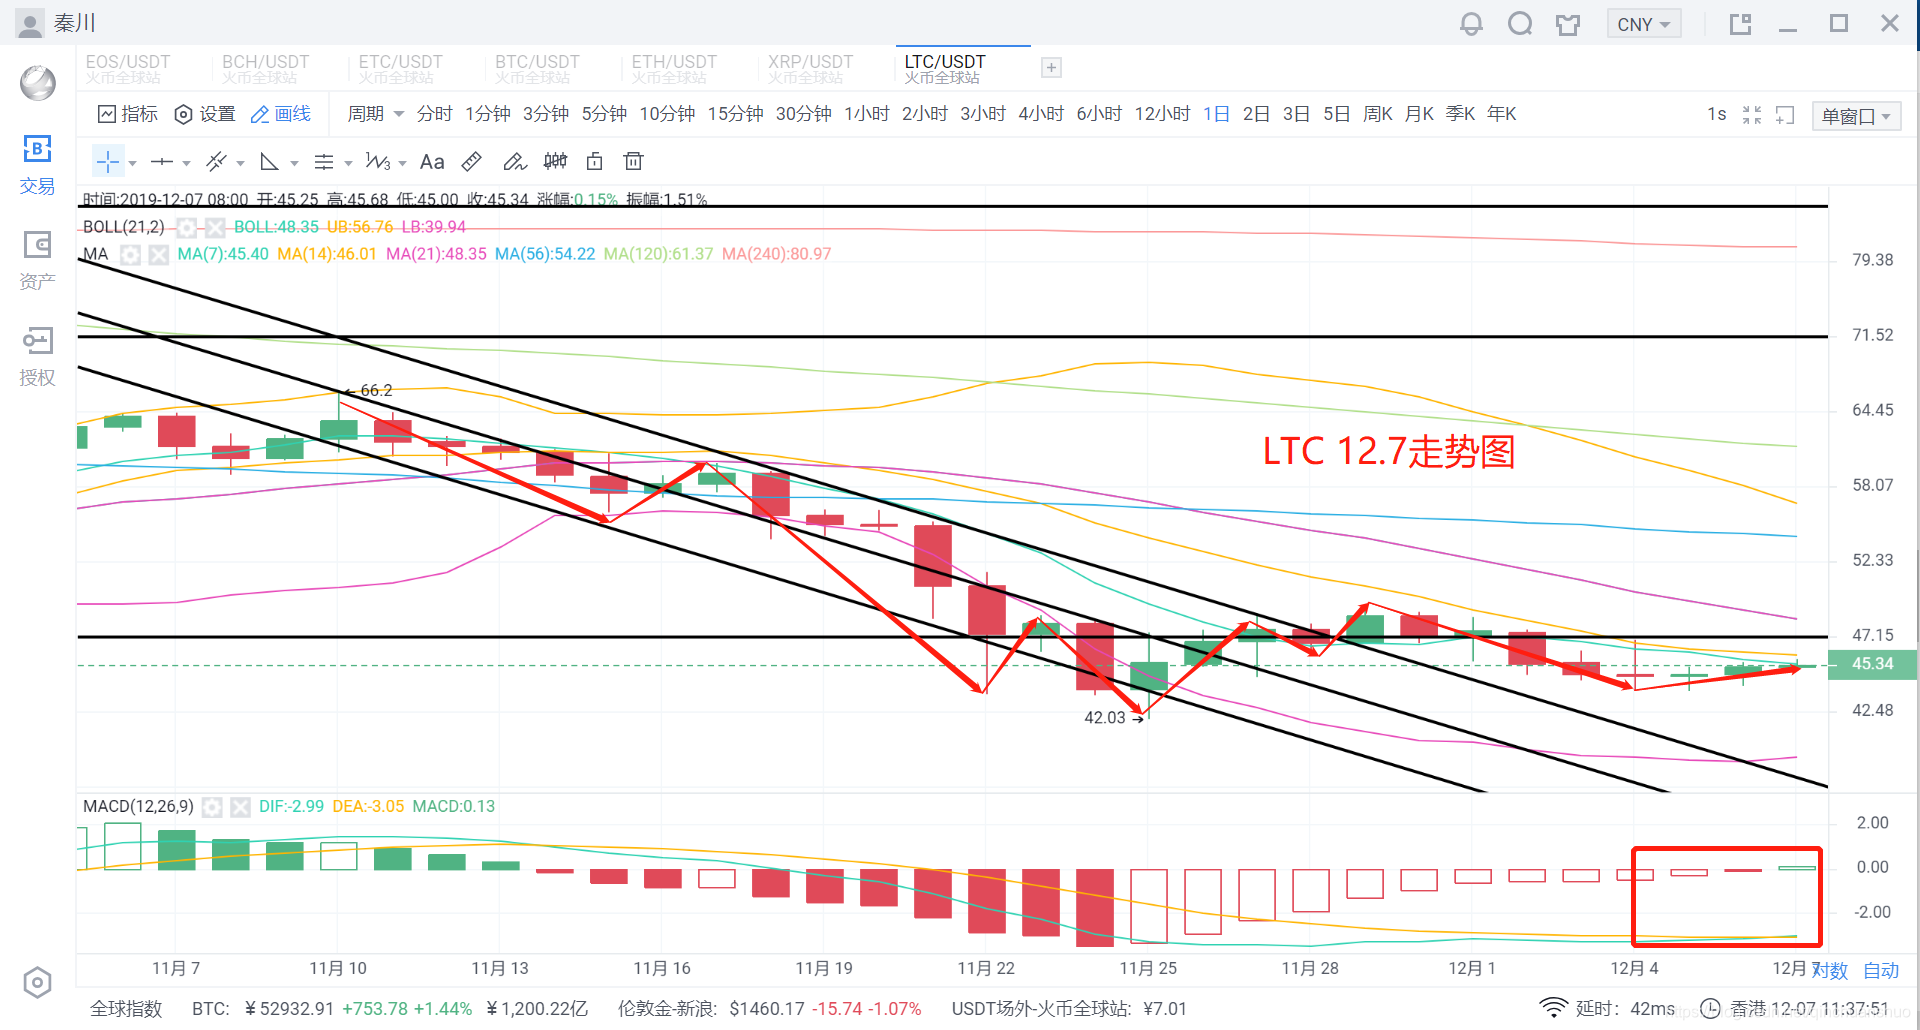
Task: Click the trash delete drawings icon
Action: click(x=633, y=162)
